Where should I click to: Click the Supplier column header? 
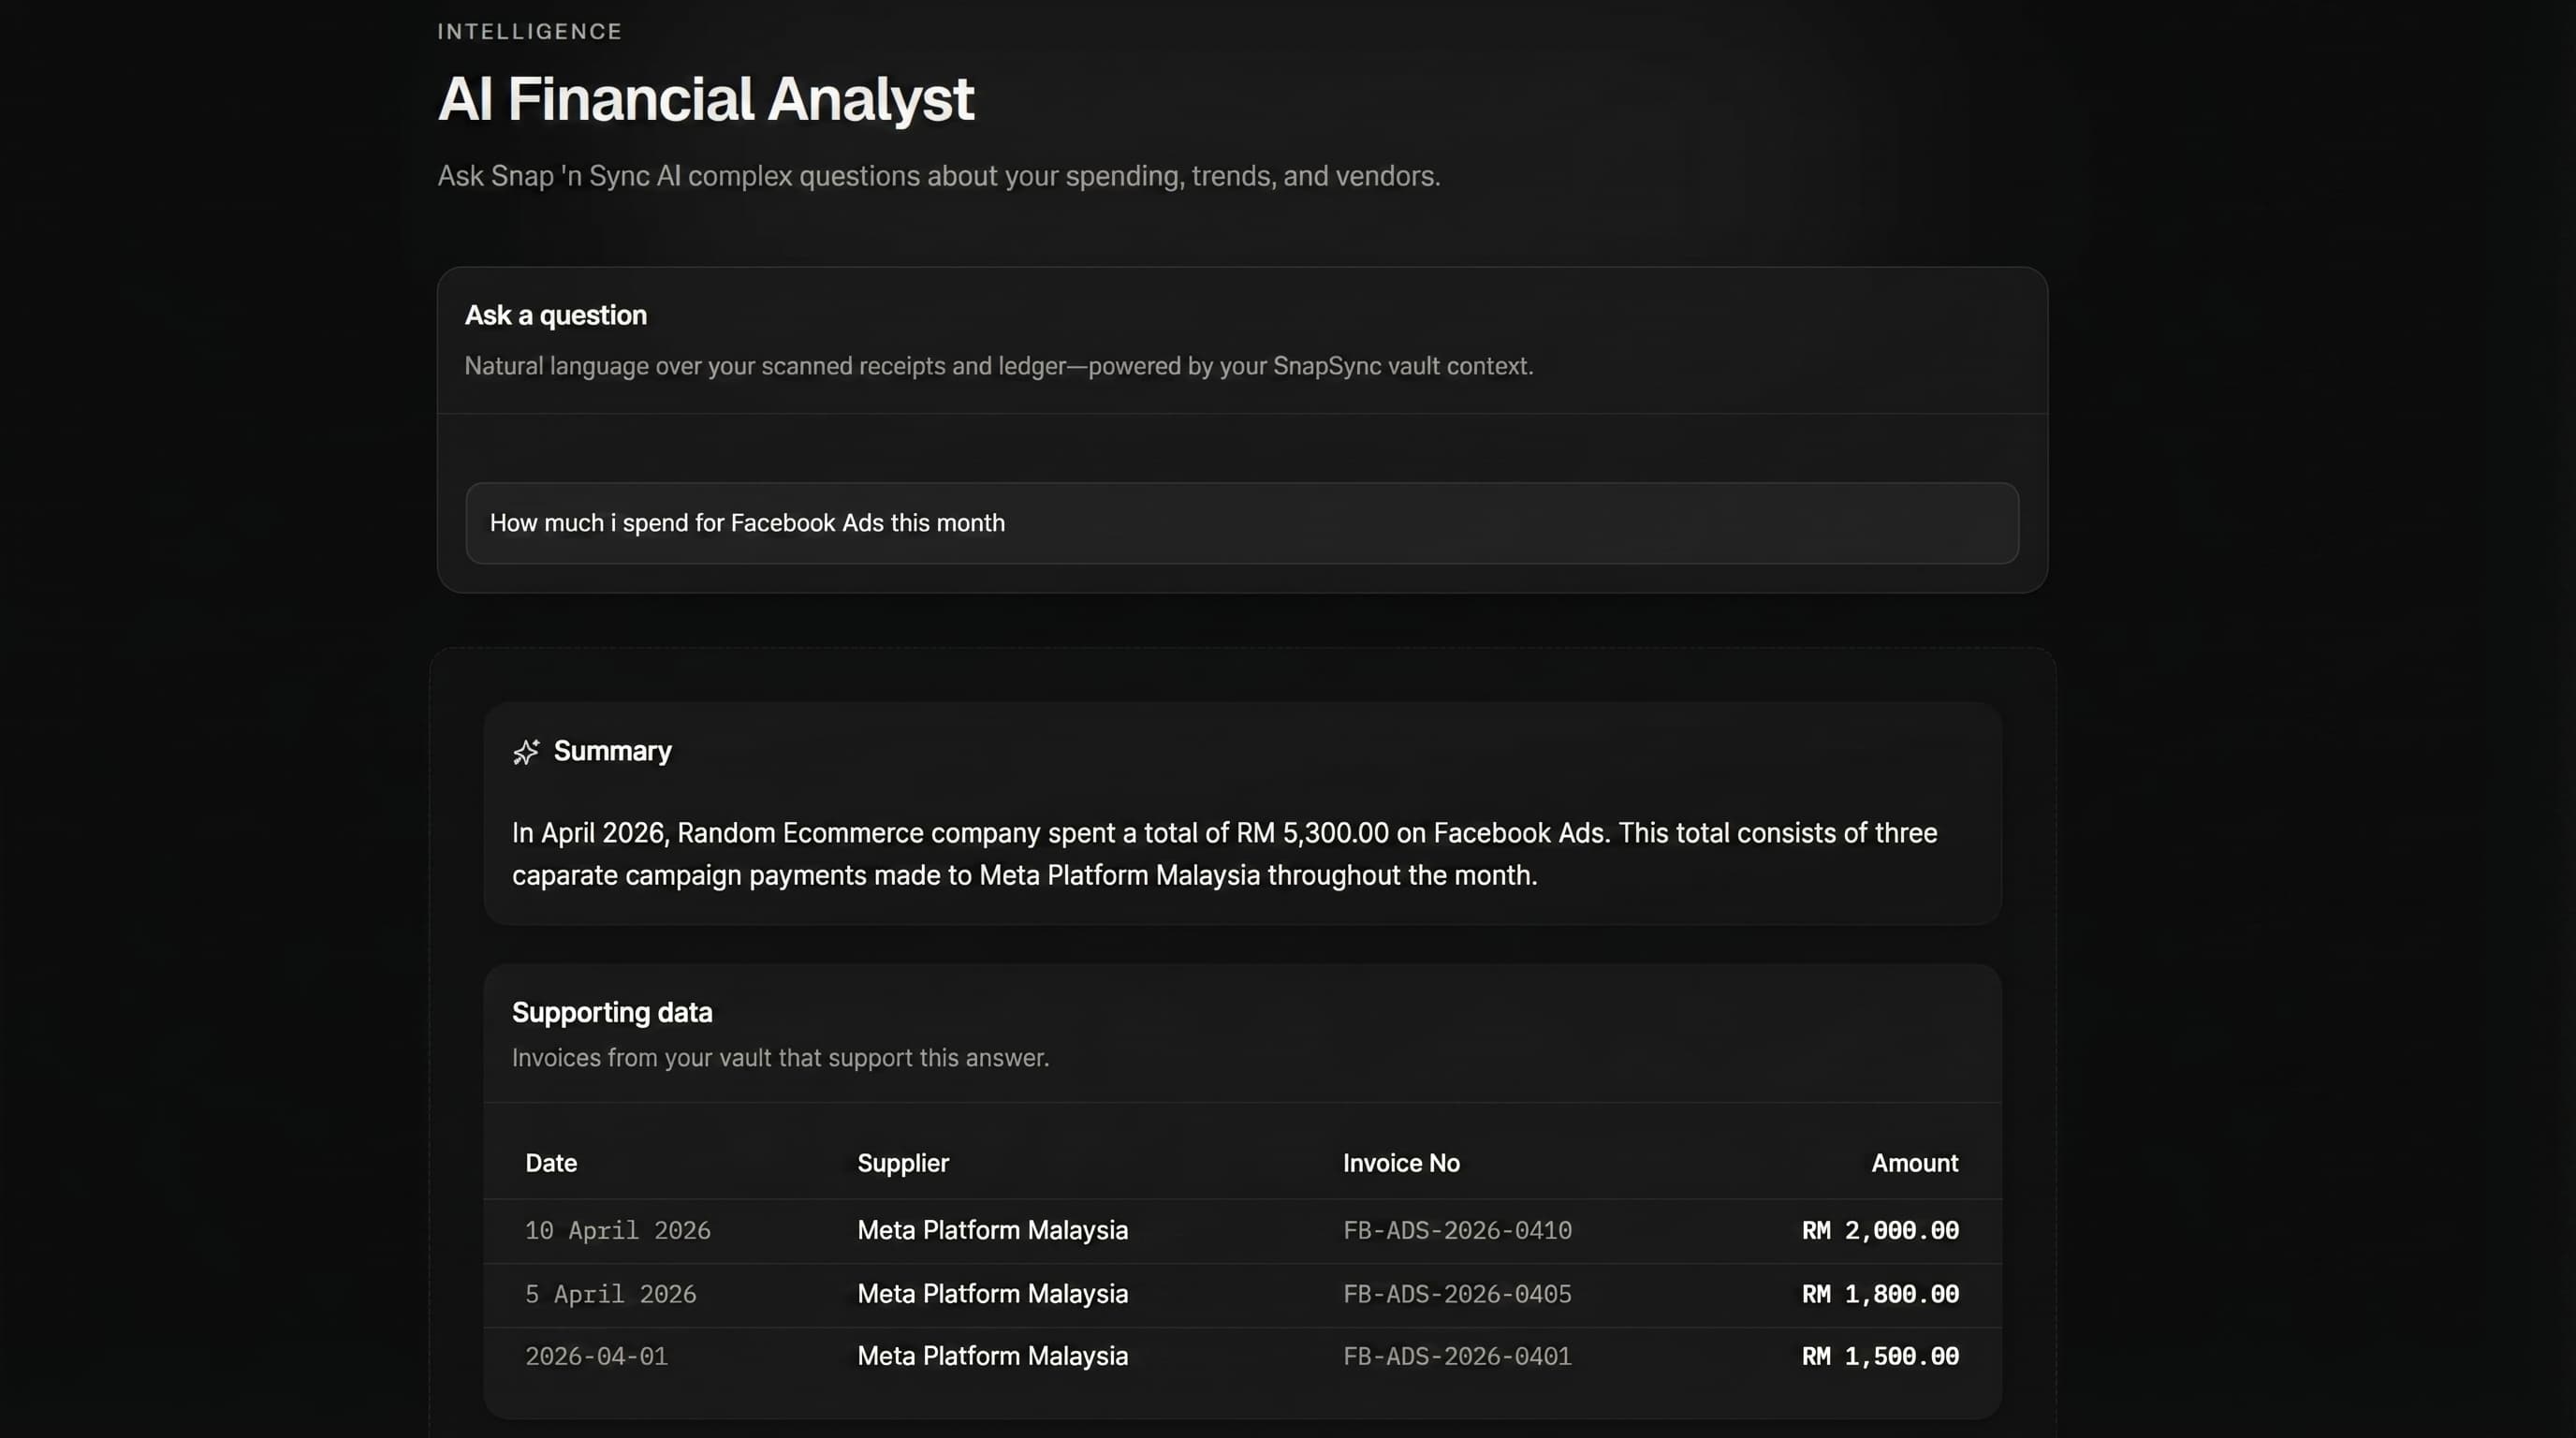[902, 1163]
